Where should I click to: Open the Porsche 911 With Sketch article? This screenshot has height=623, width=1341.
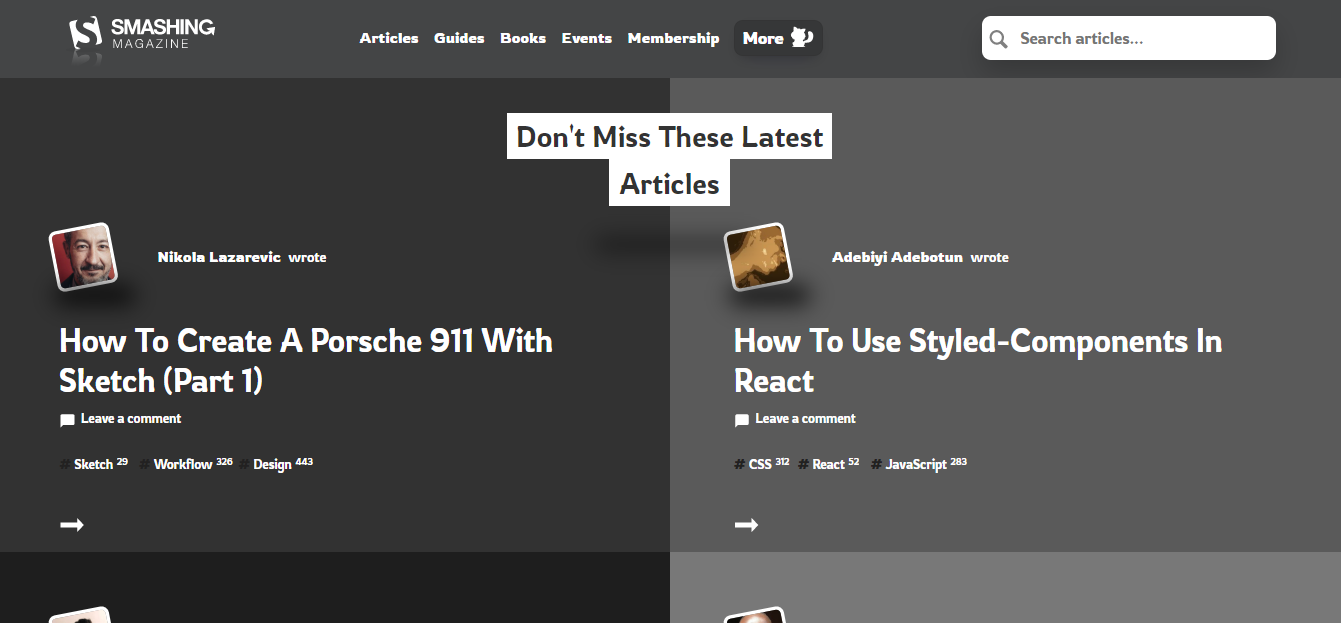coord(306,361)
